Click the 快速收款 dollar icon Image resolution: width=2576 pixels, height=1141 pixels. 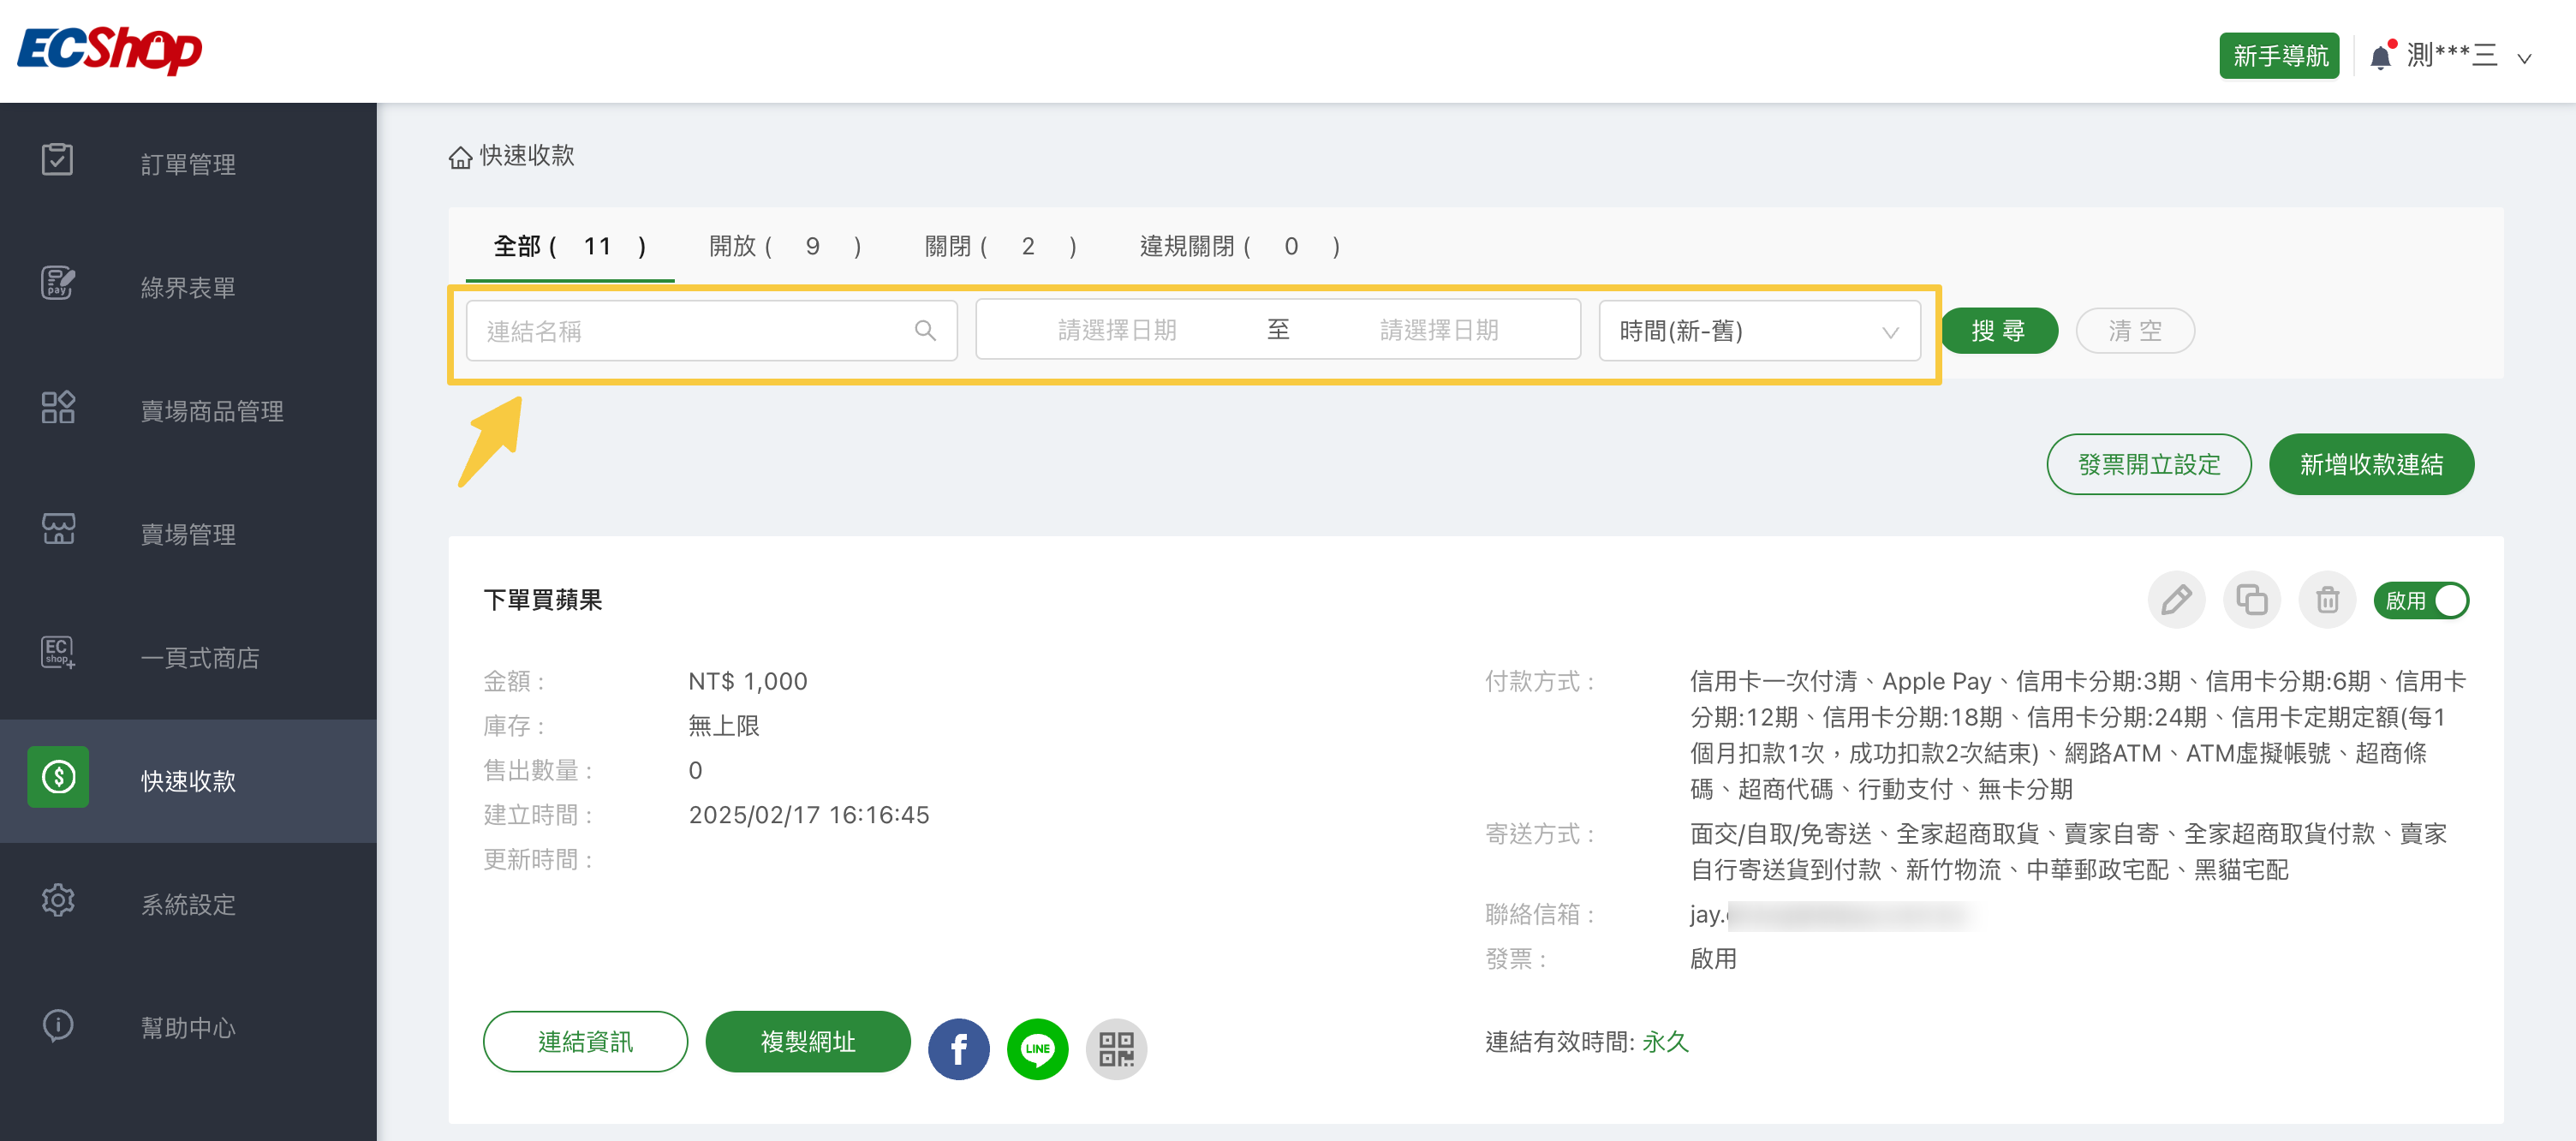[x=58, y=778]
